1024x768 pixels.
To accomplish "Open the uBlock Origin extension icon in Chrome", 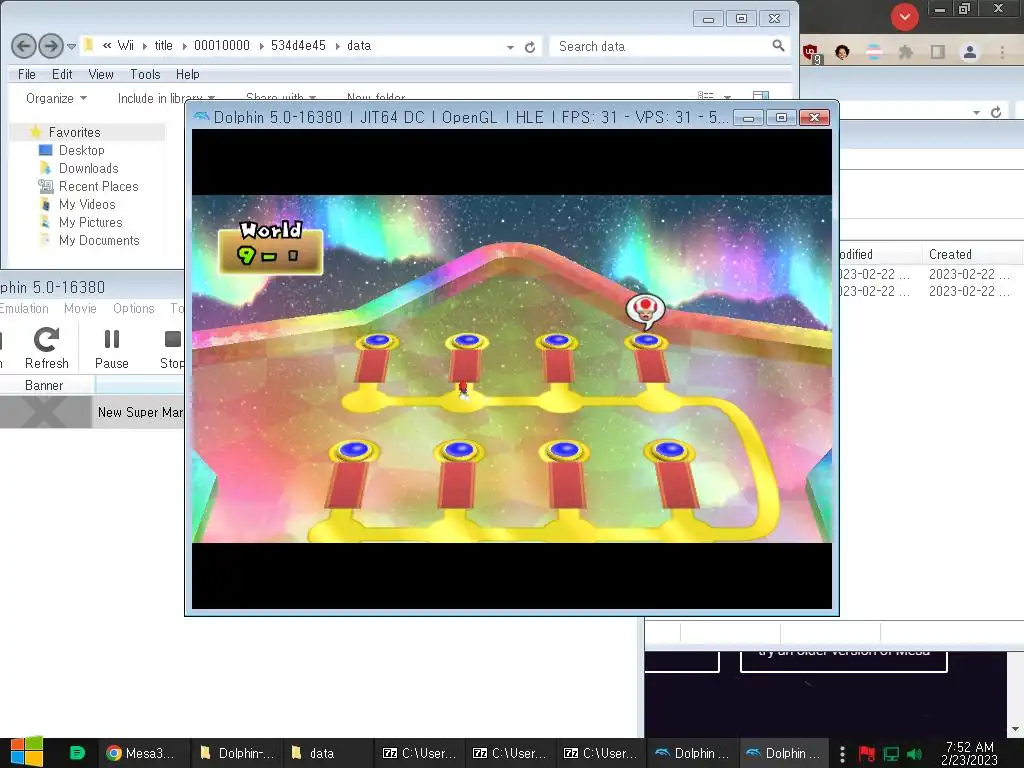I will (810, 52).
